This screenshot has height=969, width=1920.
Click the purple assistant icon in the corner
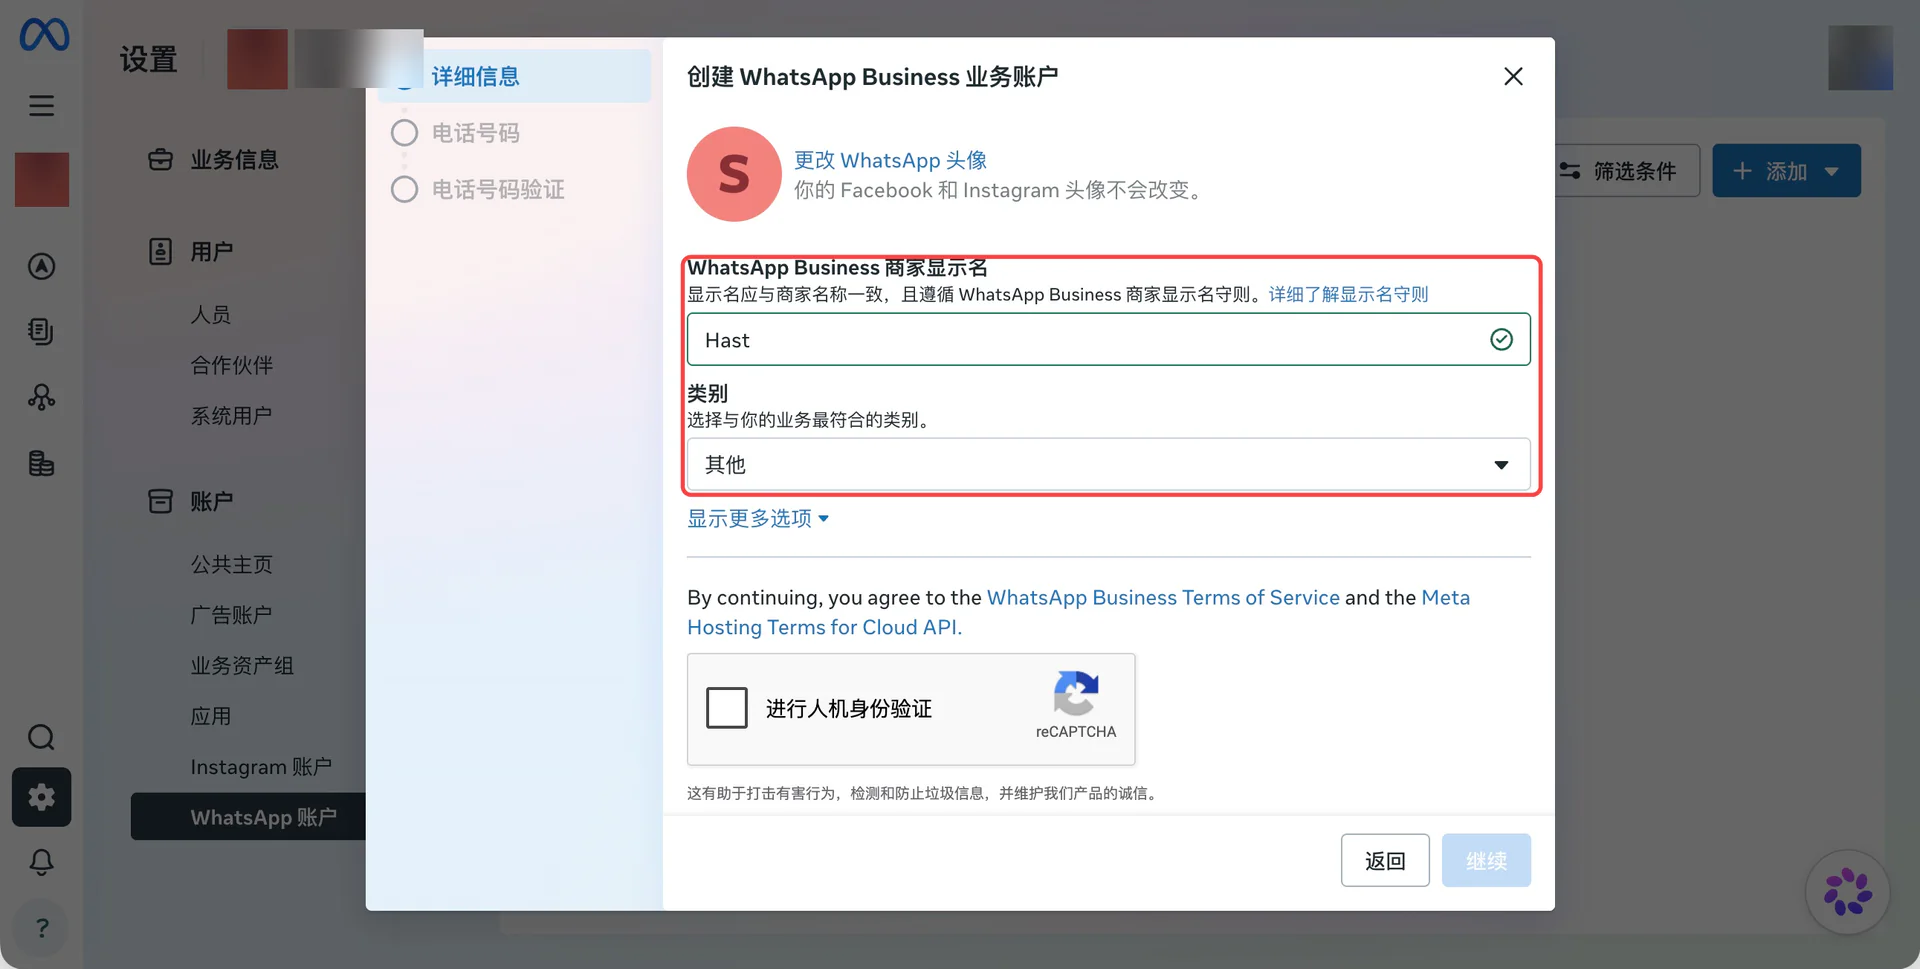[1847, 892]
